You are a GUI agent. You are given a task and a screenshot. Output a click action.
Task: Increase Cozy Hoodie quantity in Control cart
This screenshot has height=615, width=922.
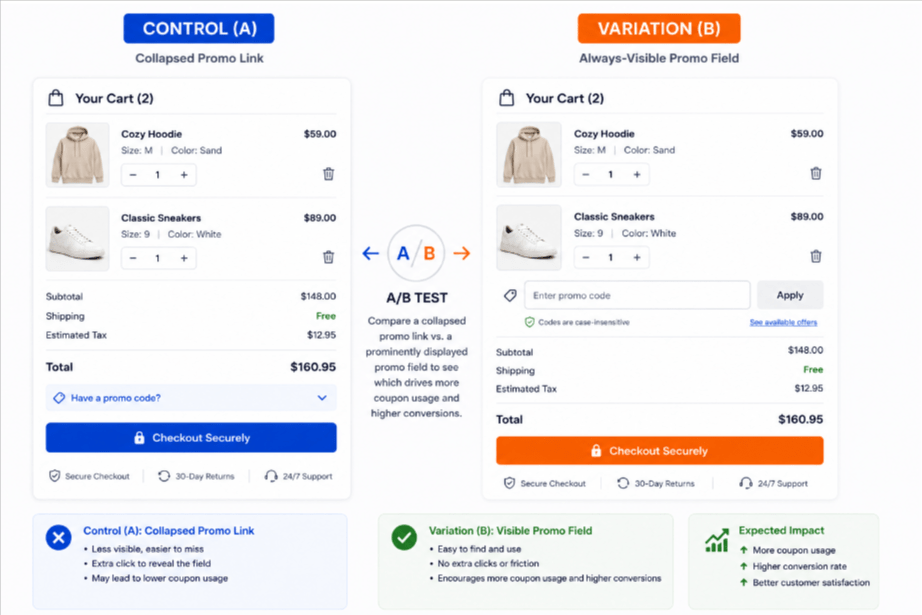coord(184,175)
